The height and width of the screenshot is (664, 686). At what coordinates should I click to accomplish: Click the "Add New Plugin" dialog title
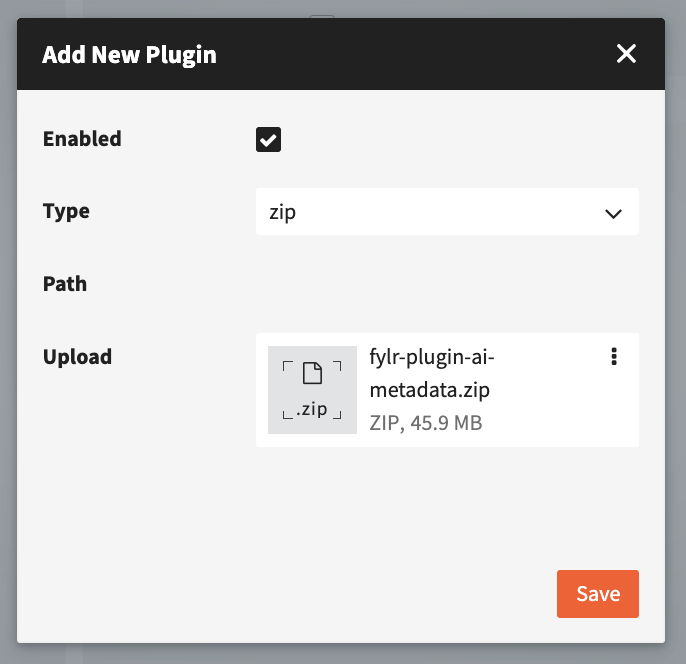(129, 54)
